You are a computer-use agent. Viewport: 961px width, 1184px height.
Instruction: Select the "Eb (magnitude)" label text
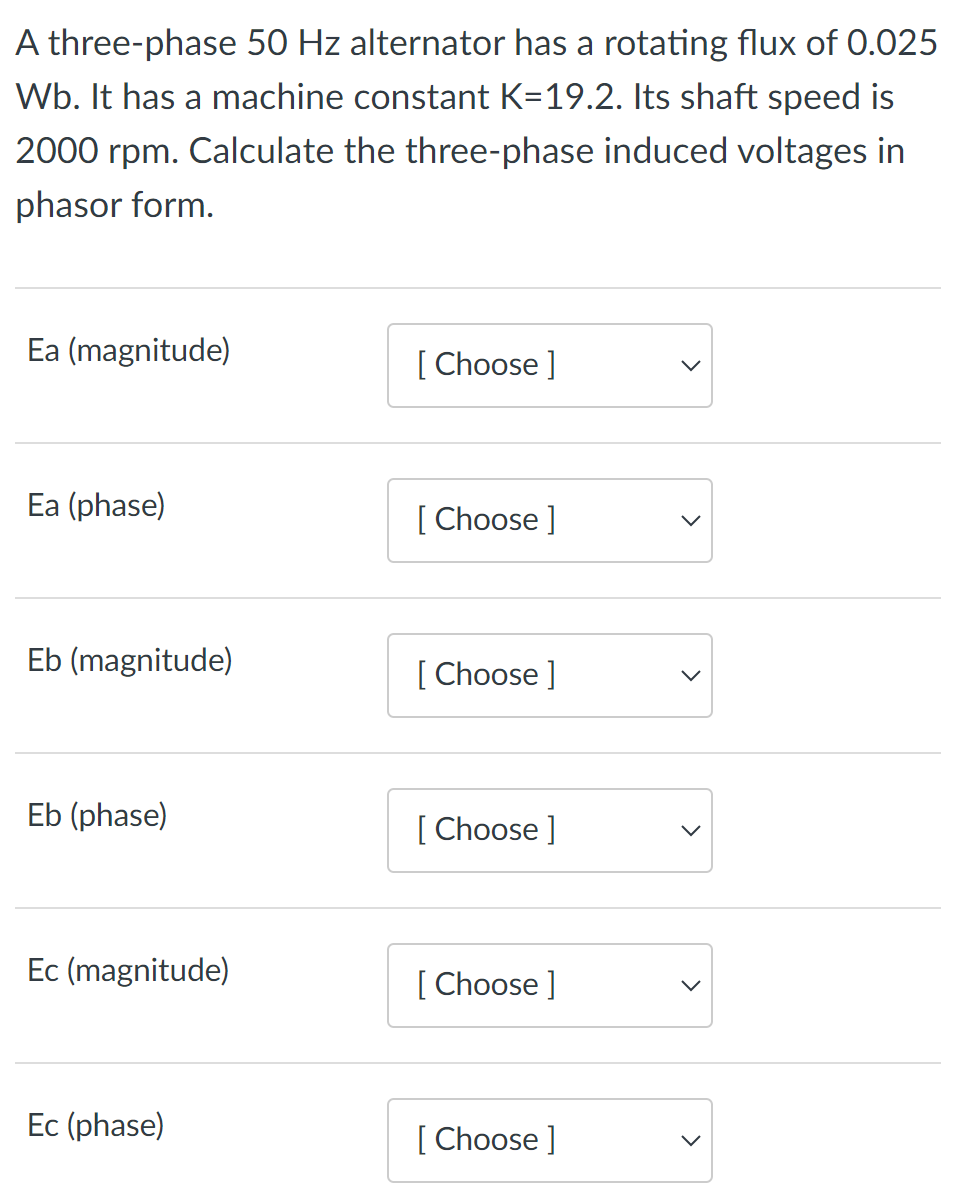130,661
